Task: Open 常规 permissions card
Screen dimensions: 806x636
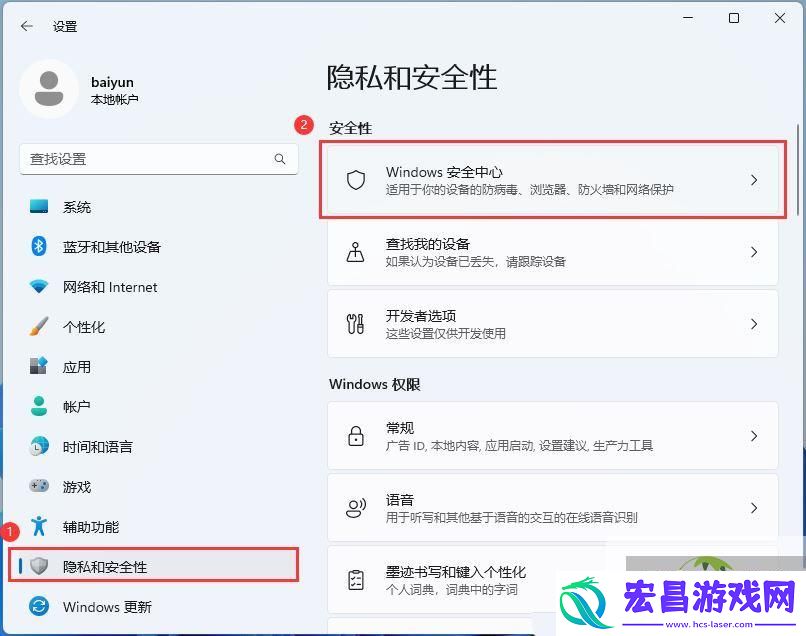Action: coord(553,436)
